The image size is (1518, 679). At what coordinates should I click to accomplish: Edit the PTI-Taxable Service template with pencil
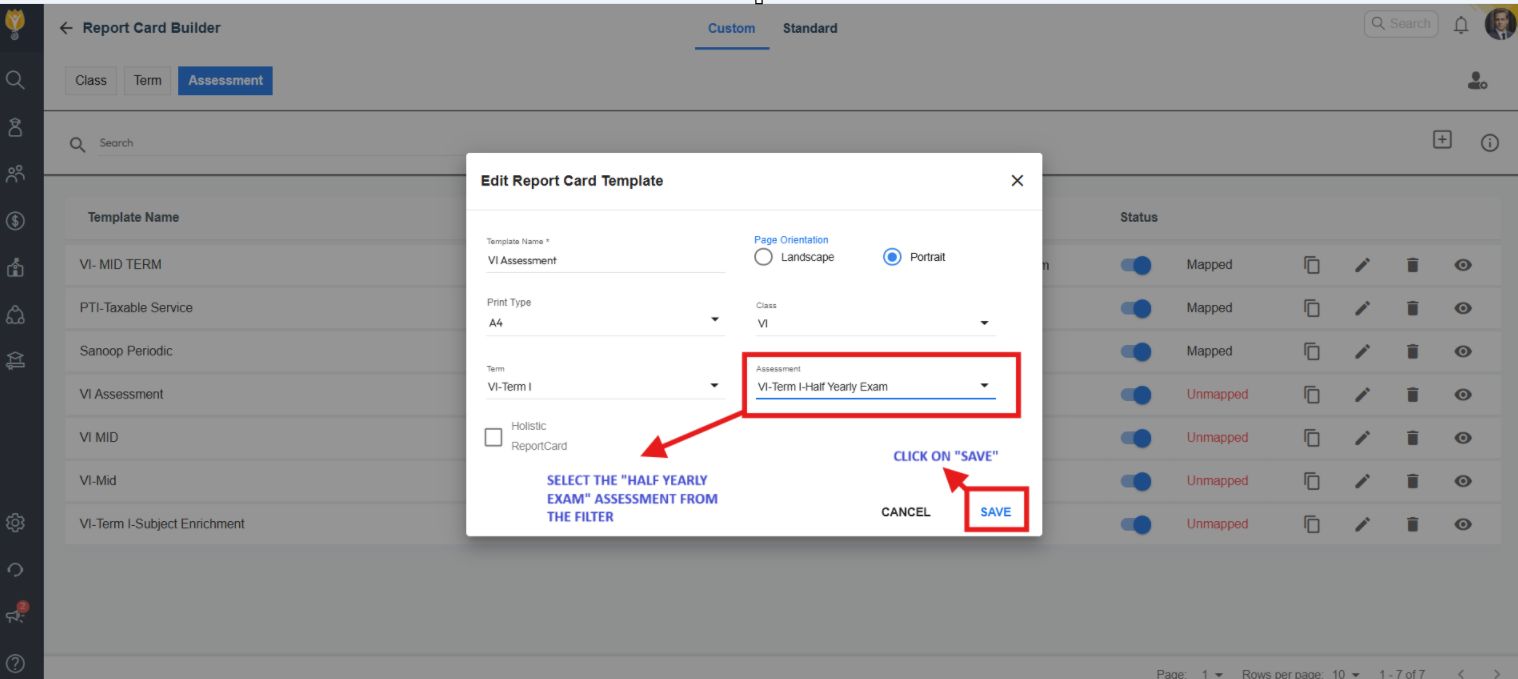[1362, 308]
